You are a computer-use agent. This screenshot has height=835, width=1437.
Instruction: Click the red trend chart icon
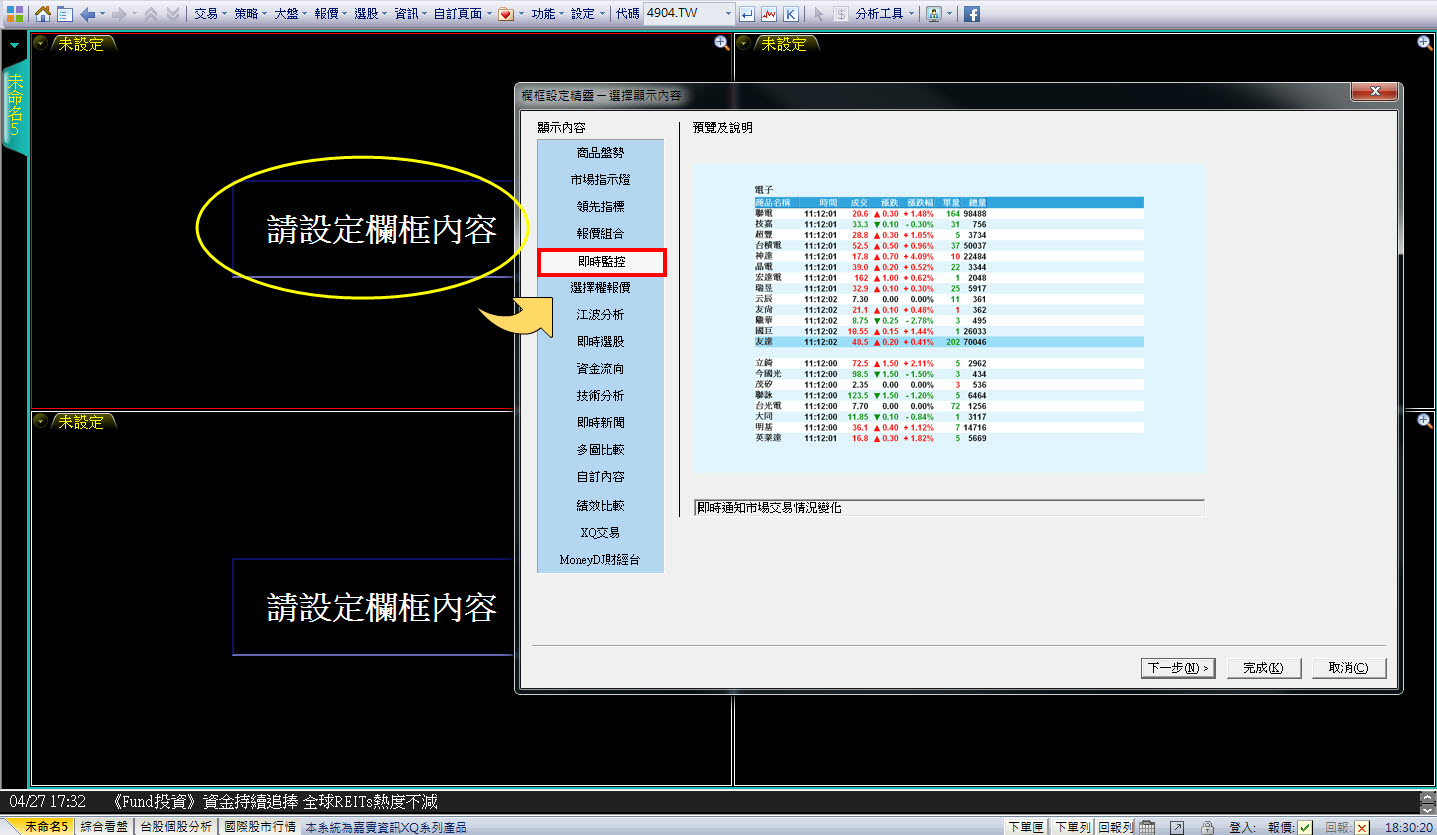[x=769, y=14]
